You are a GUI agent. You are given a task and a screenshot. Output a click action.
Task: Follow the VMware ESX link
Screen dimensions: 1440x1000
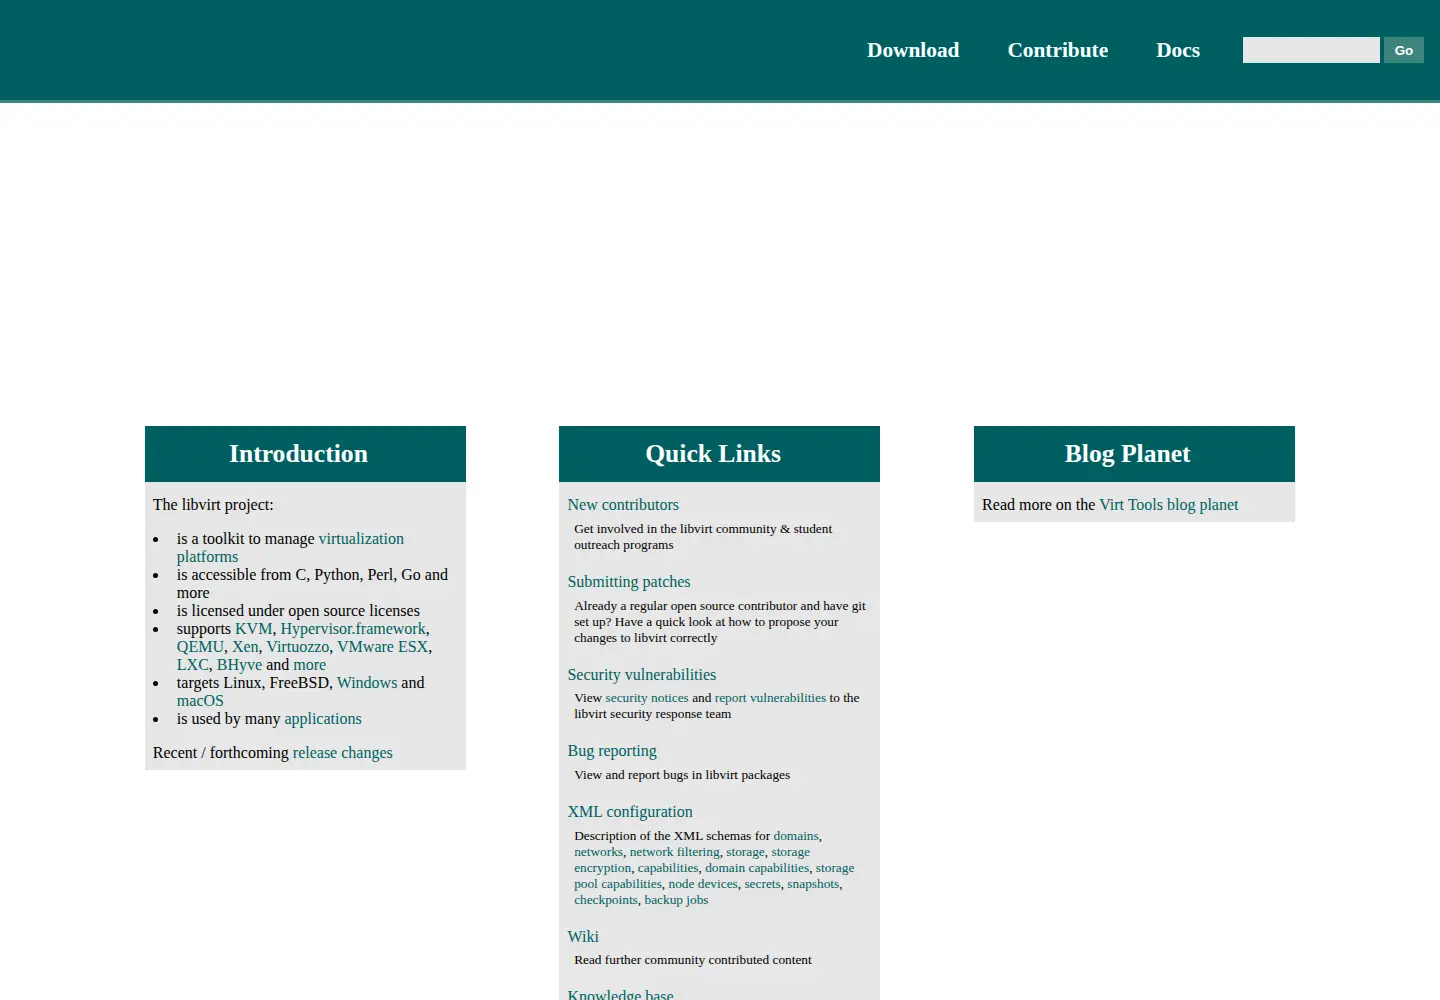(382, 647)
